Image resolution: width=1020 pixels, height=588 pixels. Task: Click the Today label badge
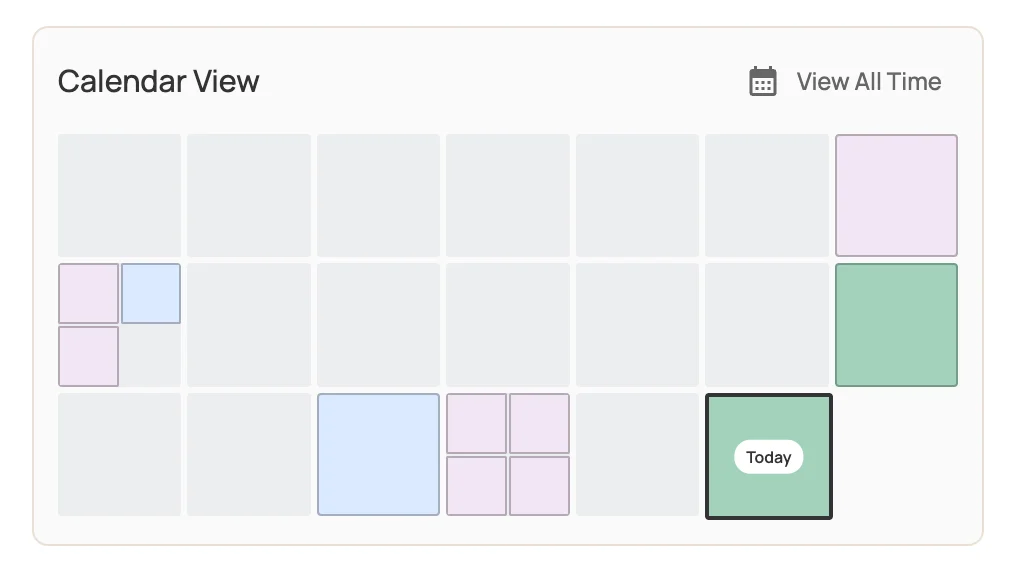768,457
